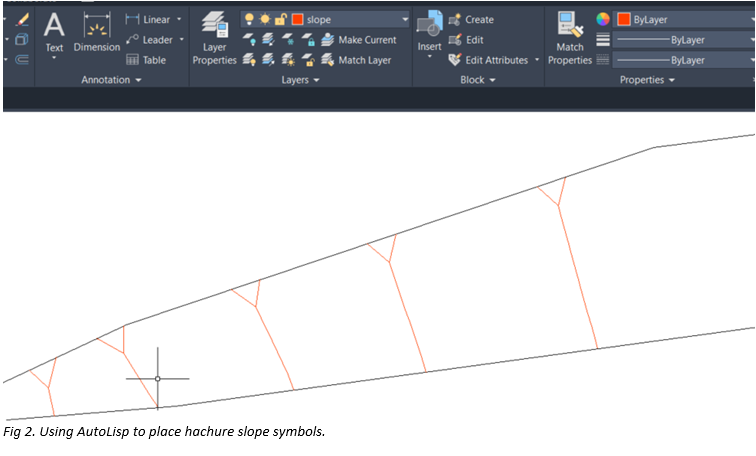
Task: Click the Unlock layer icon
Action: [308, 60]
